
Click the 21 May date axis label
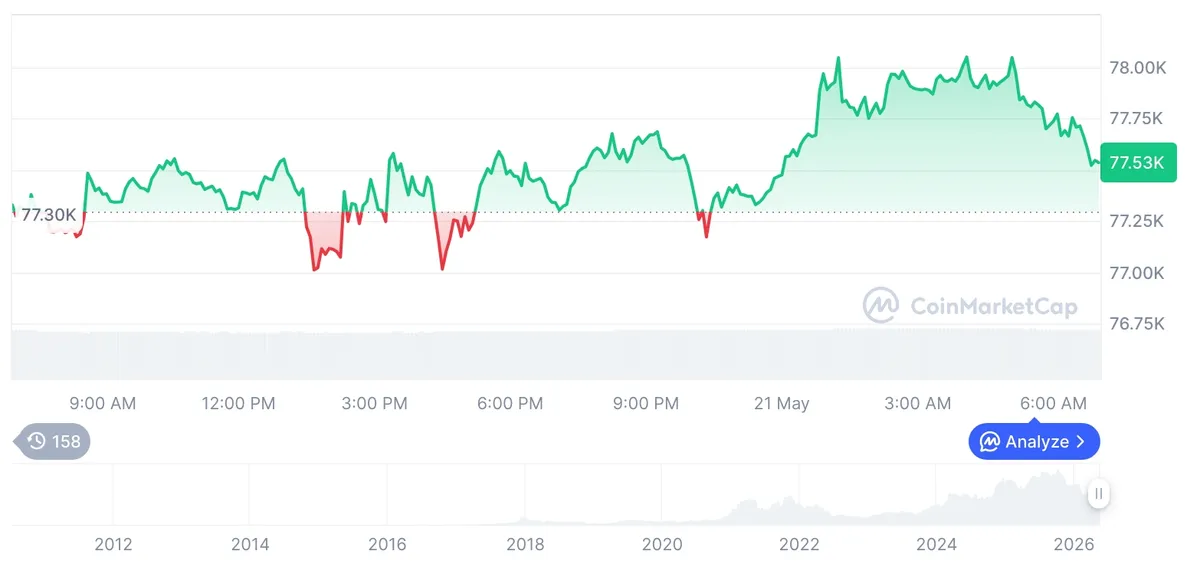[782, 403]
